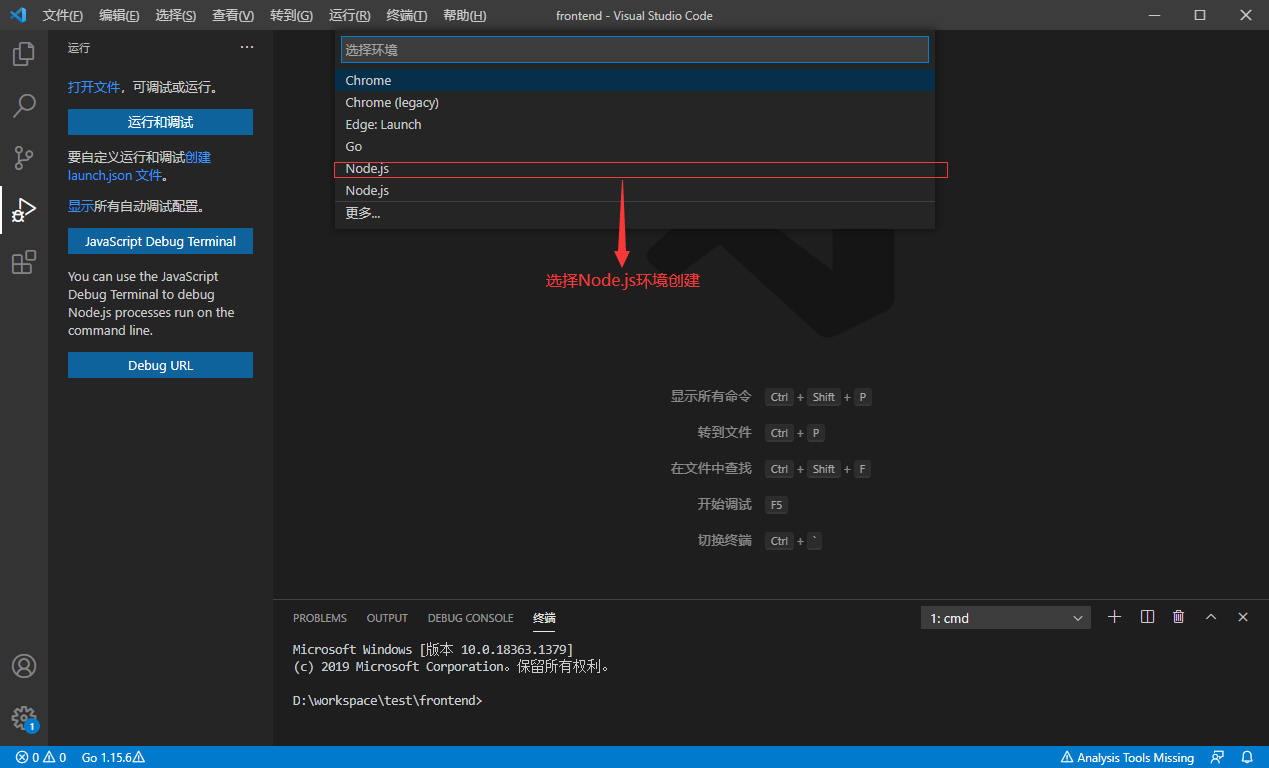This screenshot has width=1269, height=768.
Task: Click the 运行和调试 button
Action: coord(160,122)
